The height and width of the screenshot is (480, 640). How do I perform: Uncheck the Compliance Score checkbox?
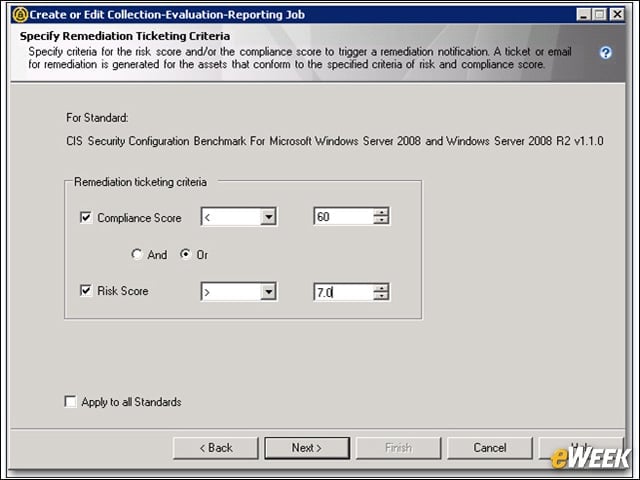[86, 217]
